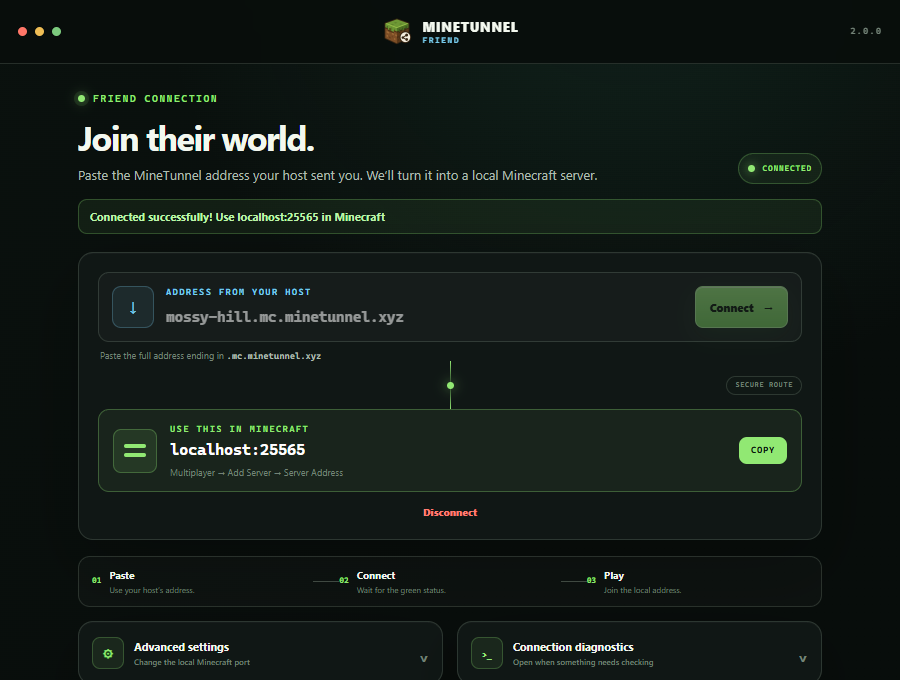Click the red Disconnect link

(x=450, y=512)
